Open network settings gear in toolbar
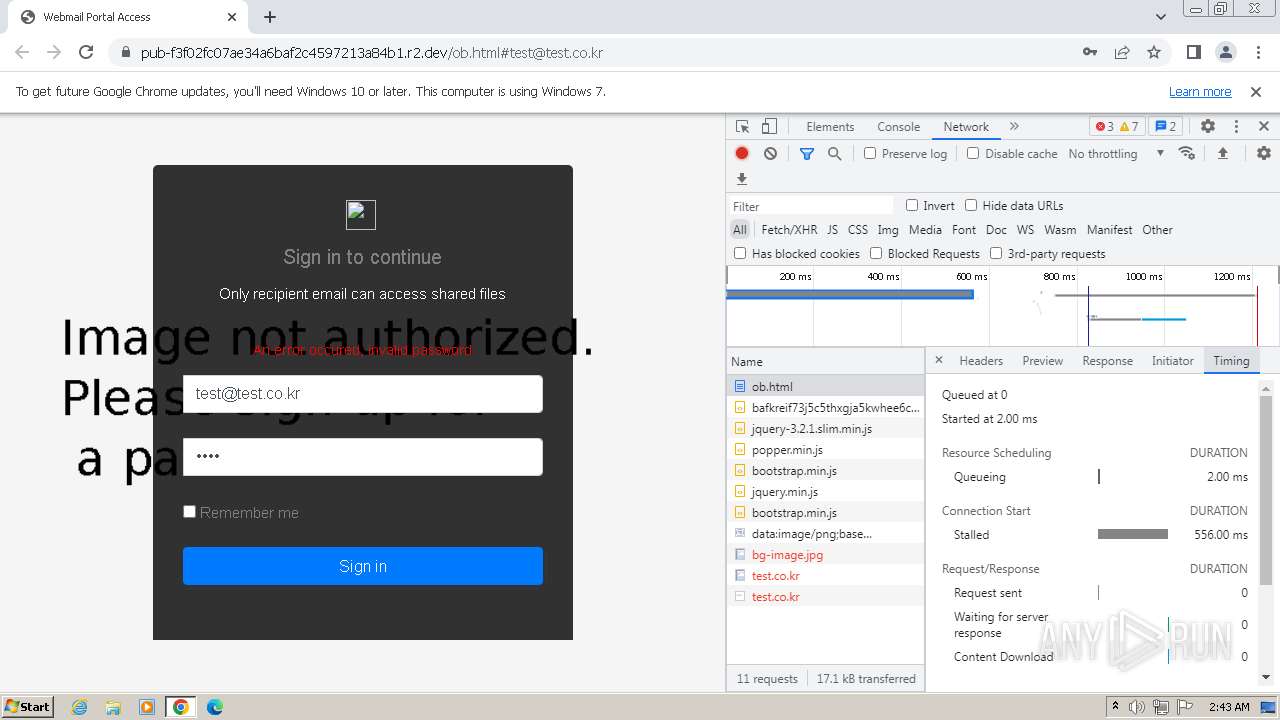This screenshot has height=720, width=1280. coord(1264,154)
